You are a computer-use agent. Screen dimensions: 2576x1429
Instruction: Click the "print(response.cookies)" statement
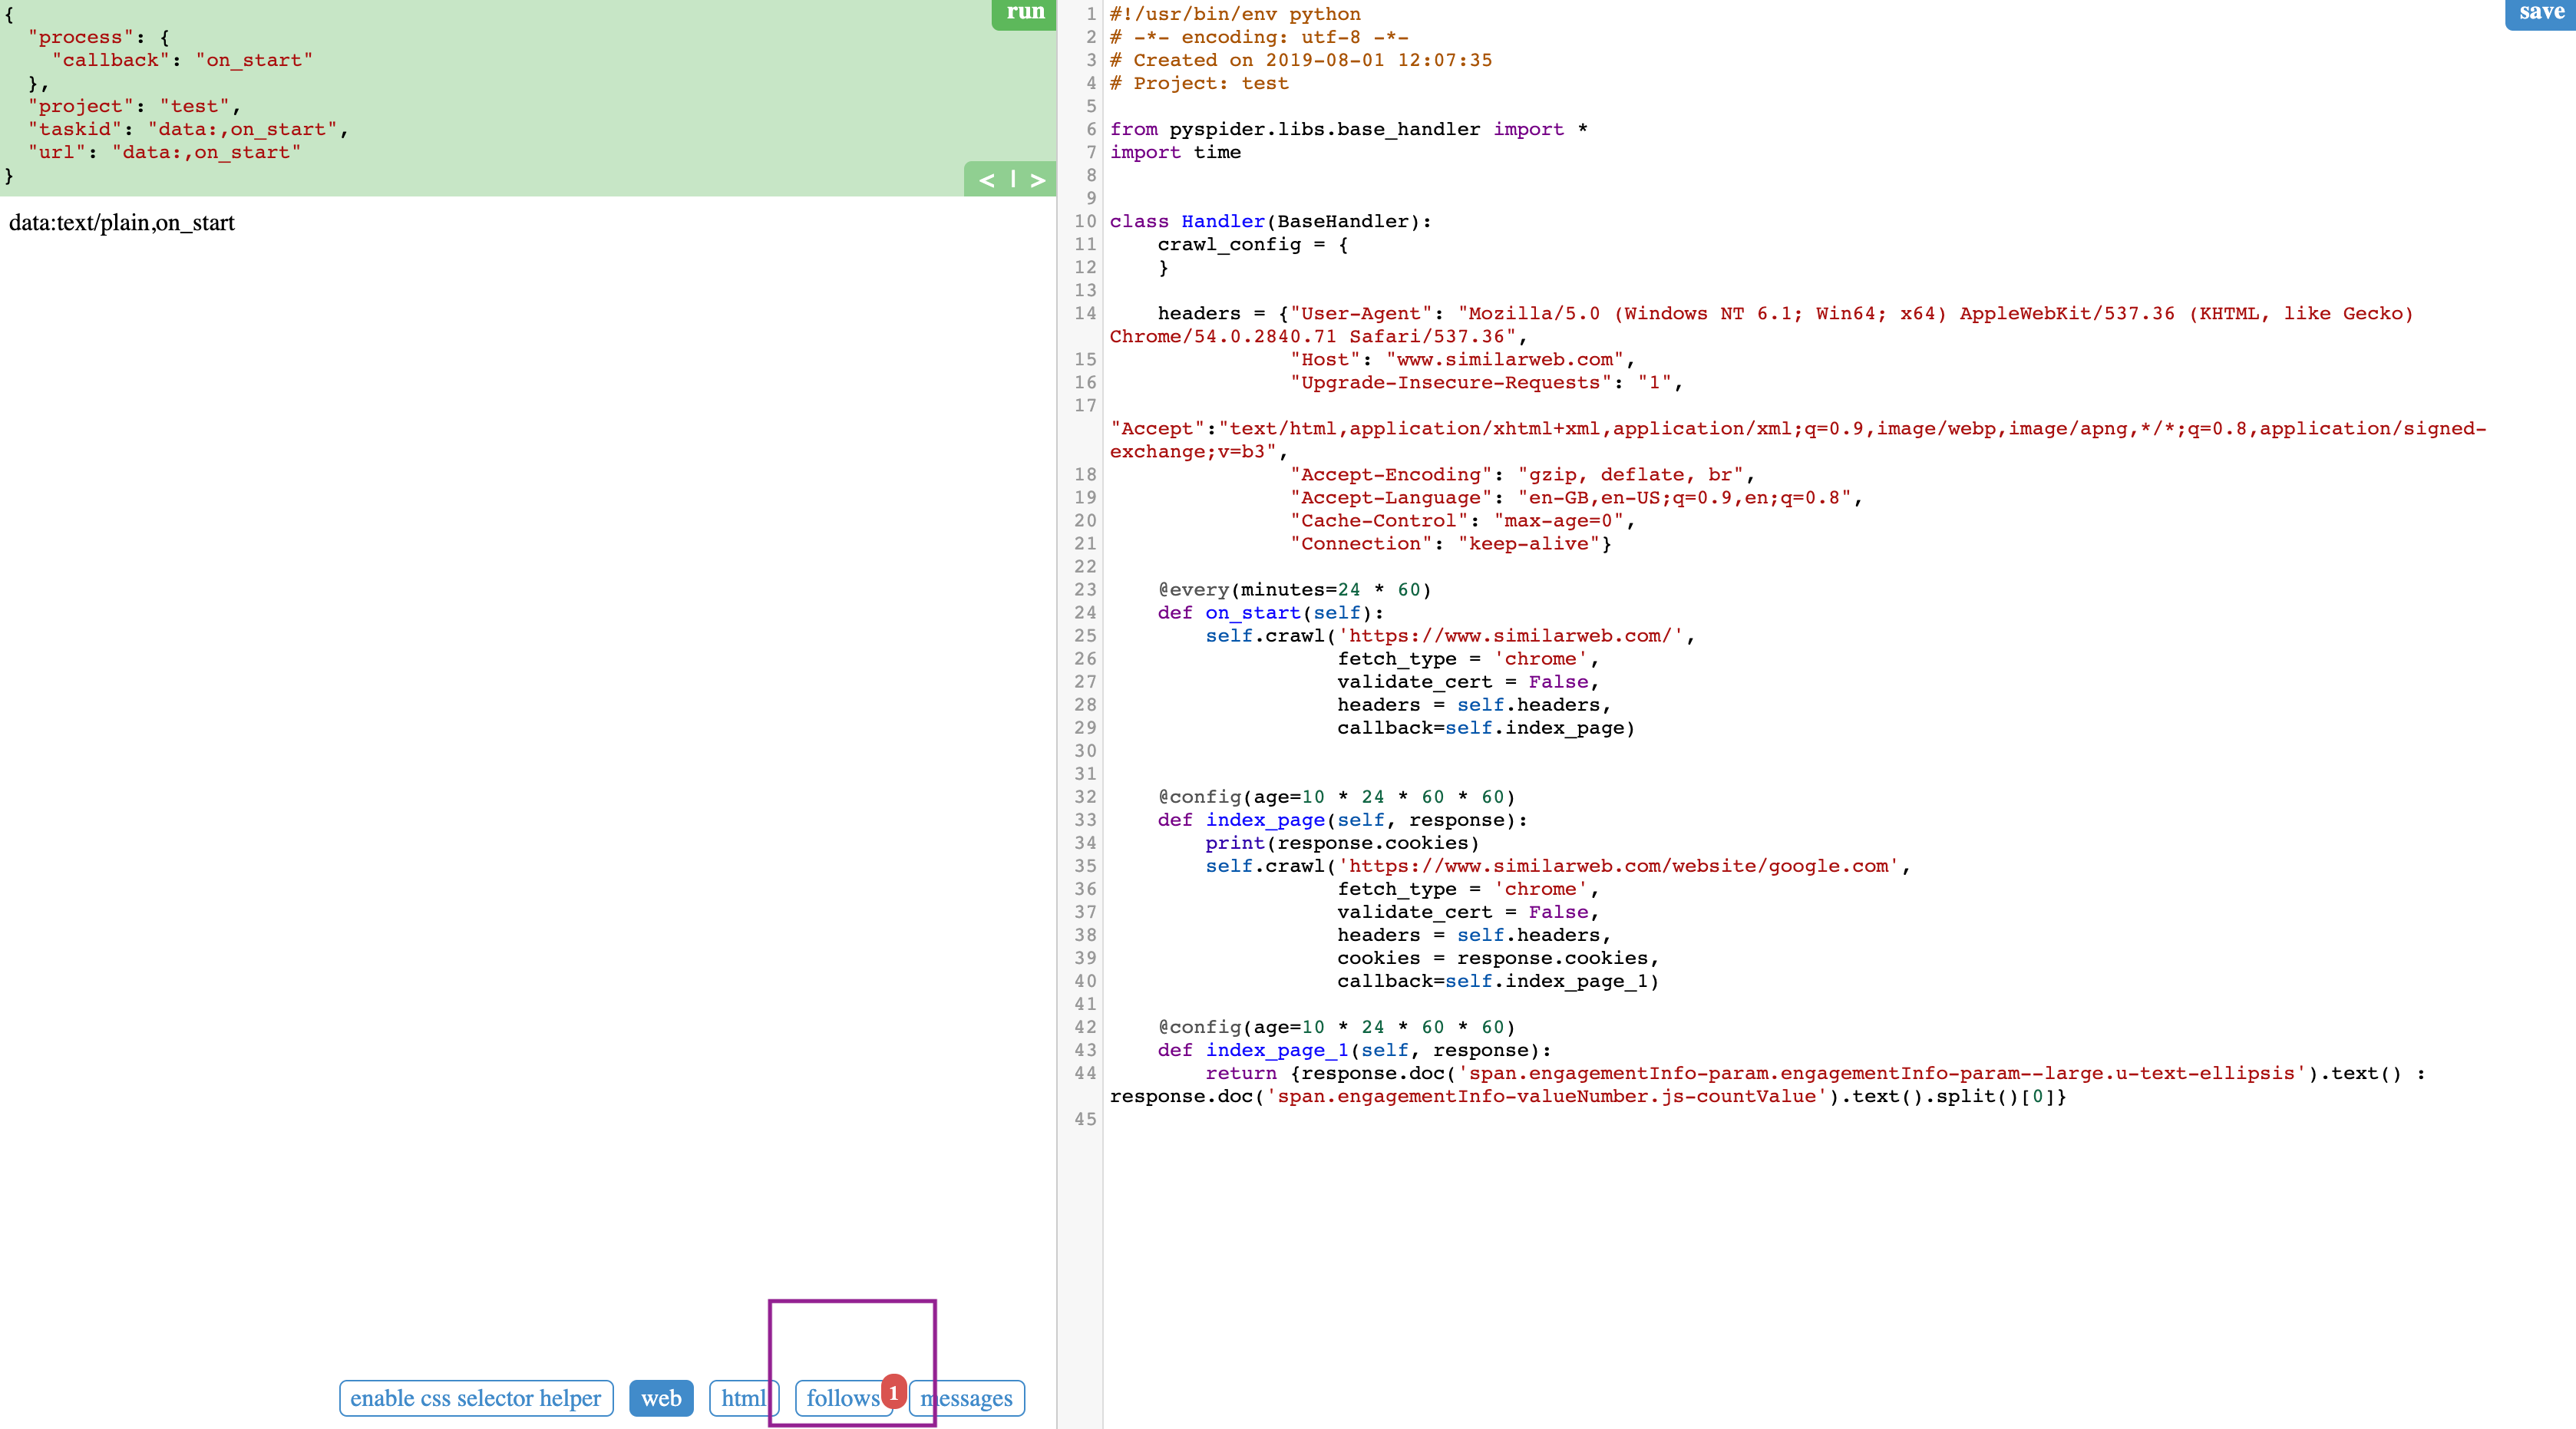coord(1342,843)
